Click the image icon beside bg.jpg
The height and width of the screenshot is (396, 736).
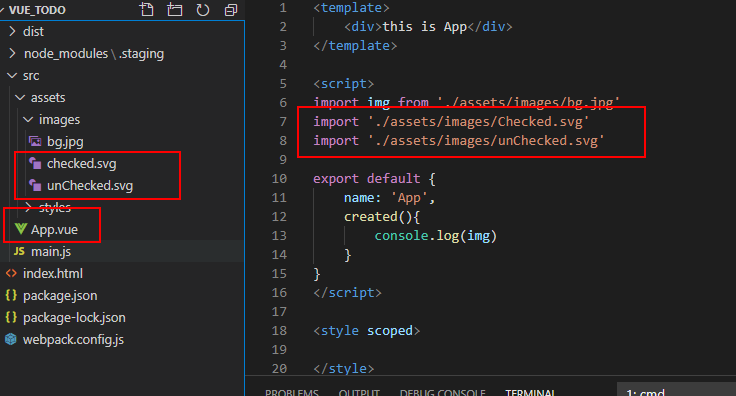pyautogui.click(x=35, y=141)
